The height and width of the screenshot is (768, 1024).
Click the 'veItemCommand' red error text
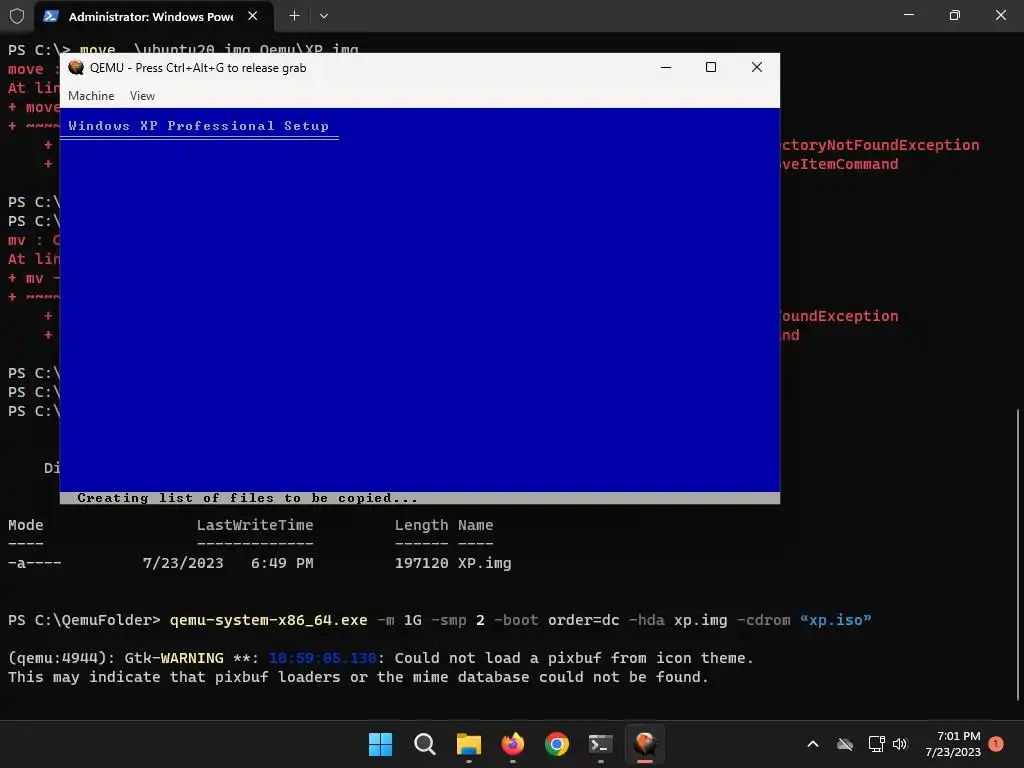click(839, 164)
